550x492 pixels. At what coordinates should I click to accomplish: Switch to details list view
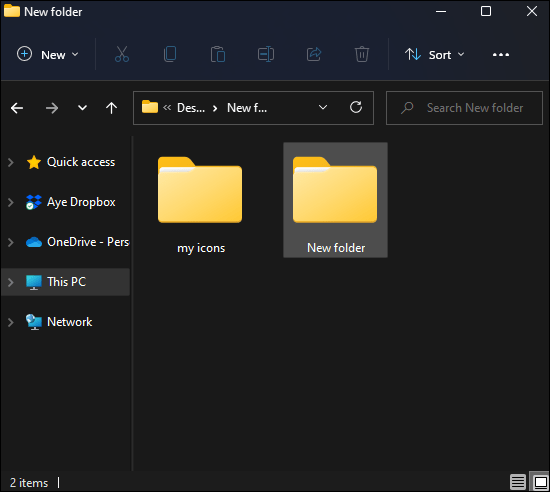coord(518,482)
